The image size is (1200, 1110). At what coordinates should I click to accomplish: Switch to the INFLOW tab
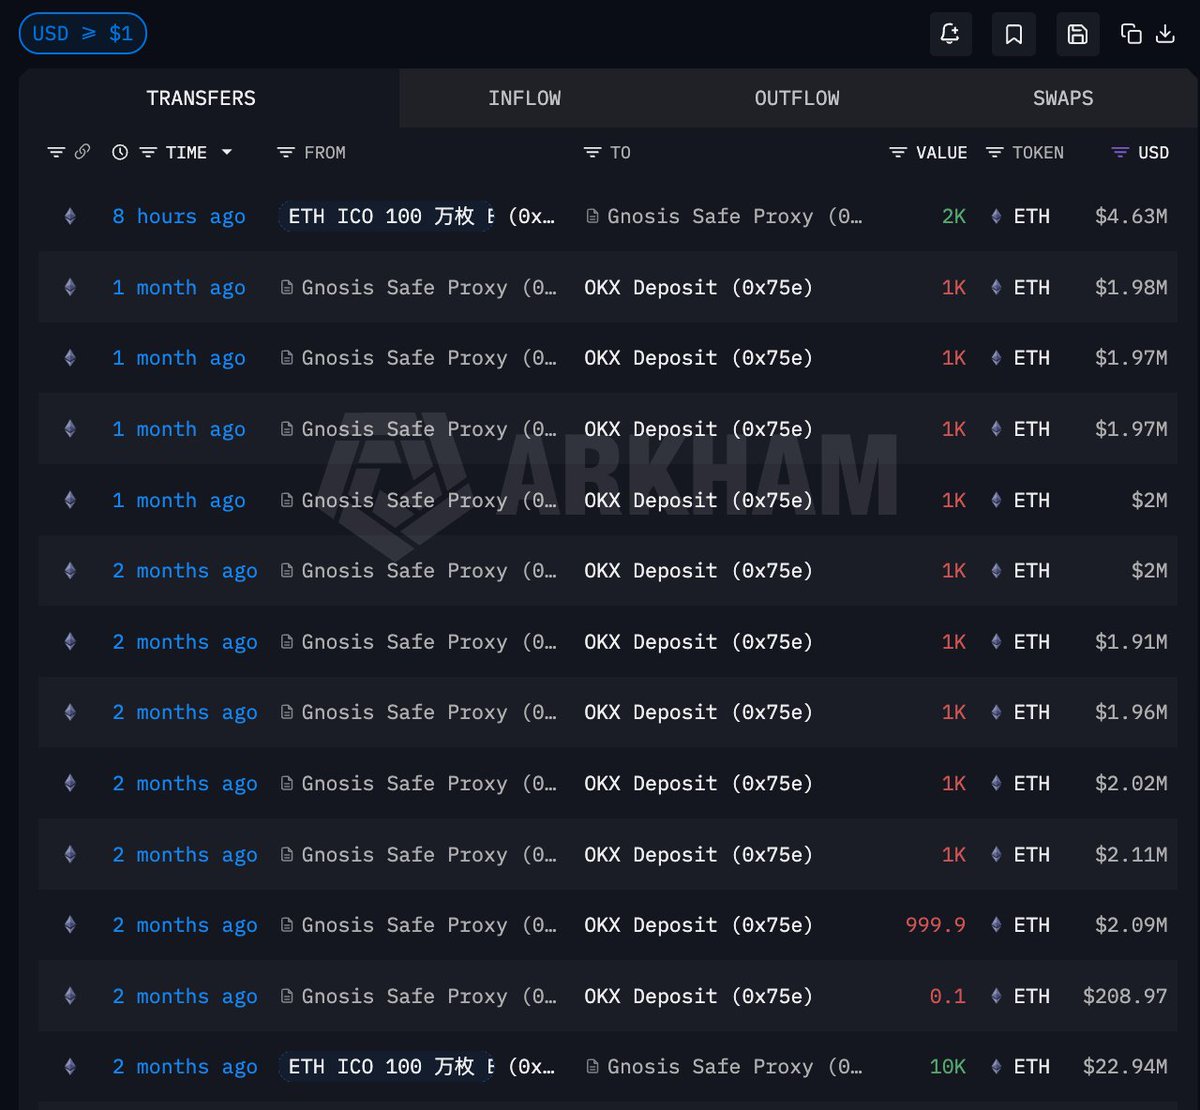(x=524, y=98)
